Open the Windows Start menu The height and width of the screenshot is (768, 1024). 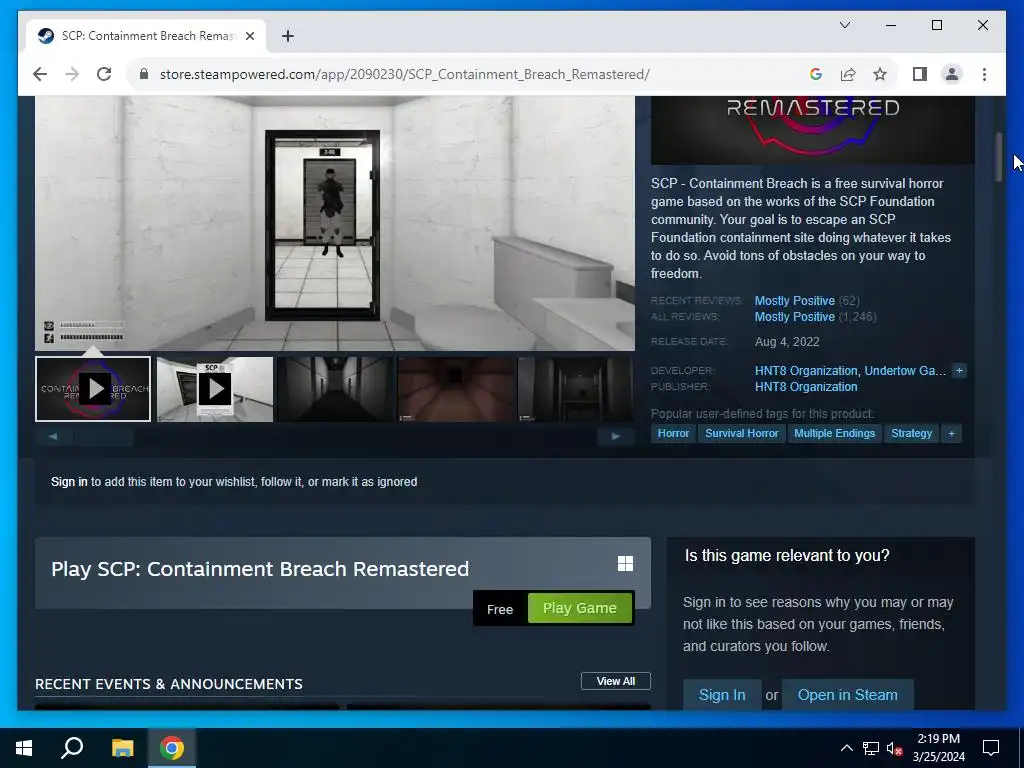pyautogui.click(x=24, y=748)
